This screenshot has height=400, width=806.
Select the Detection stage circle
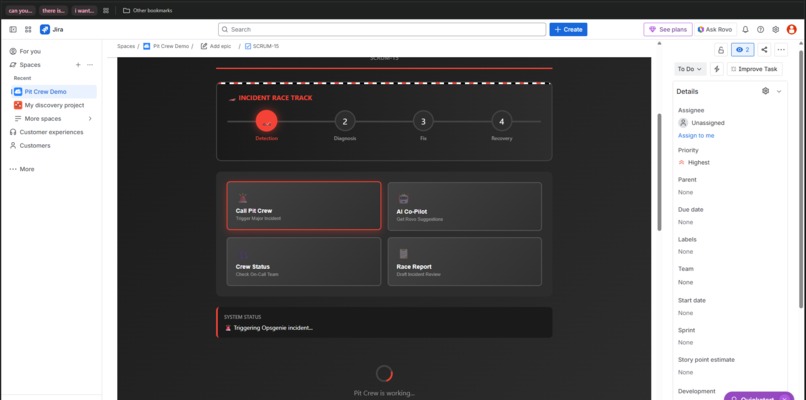click(x=266, y=121)
